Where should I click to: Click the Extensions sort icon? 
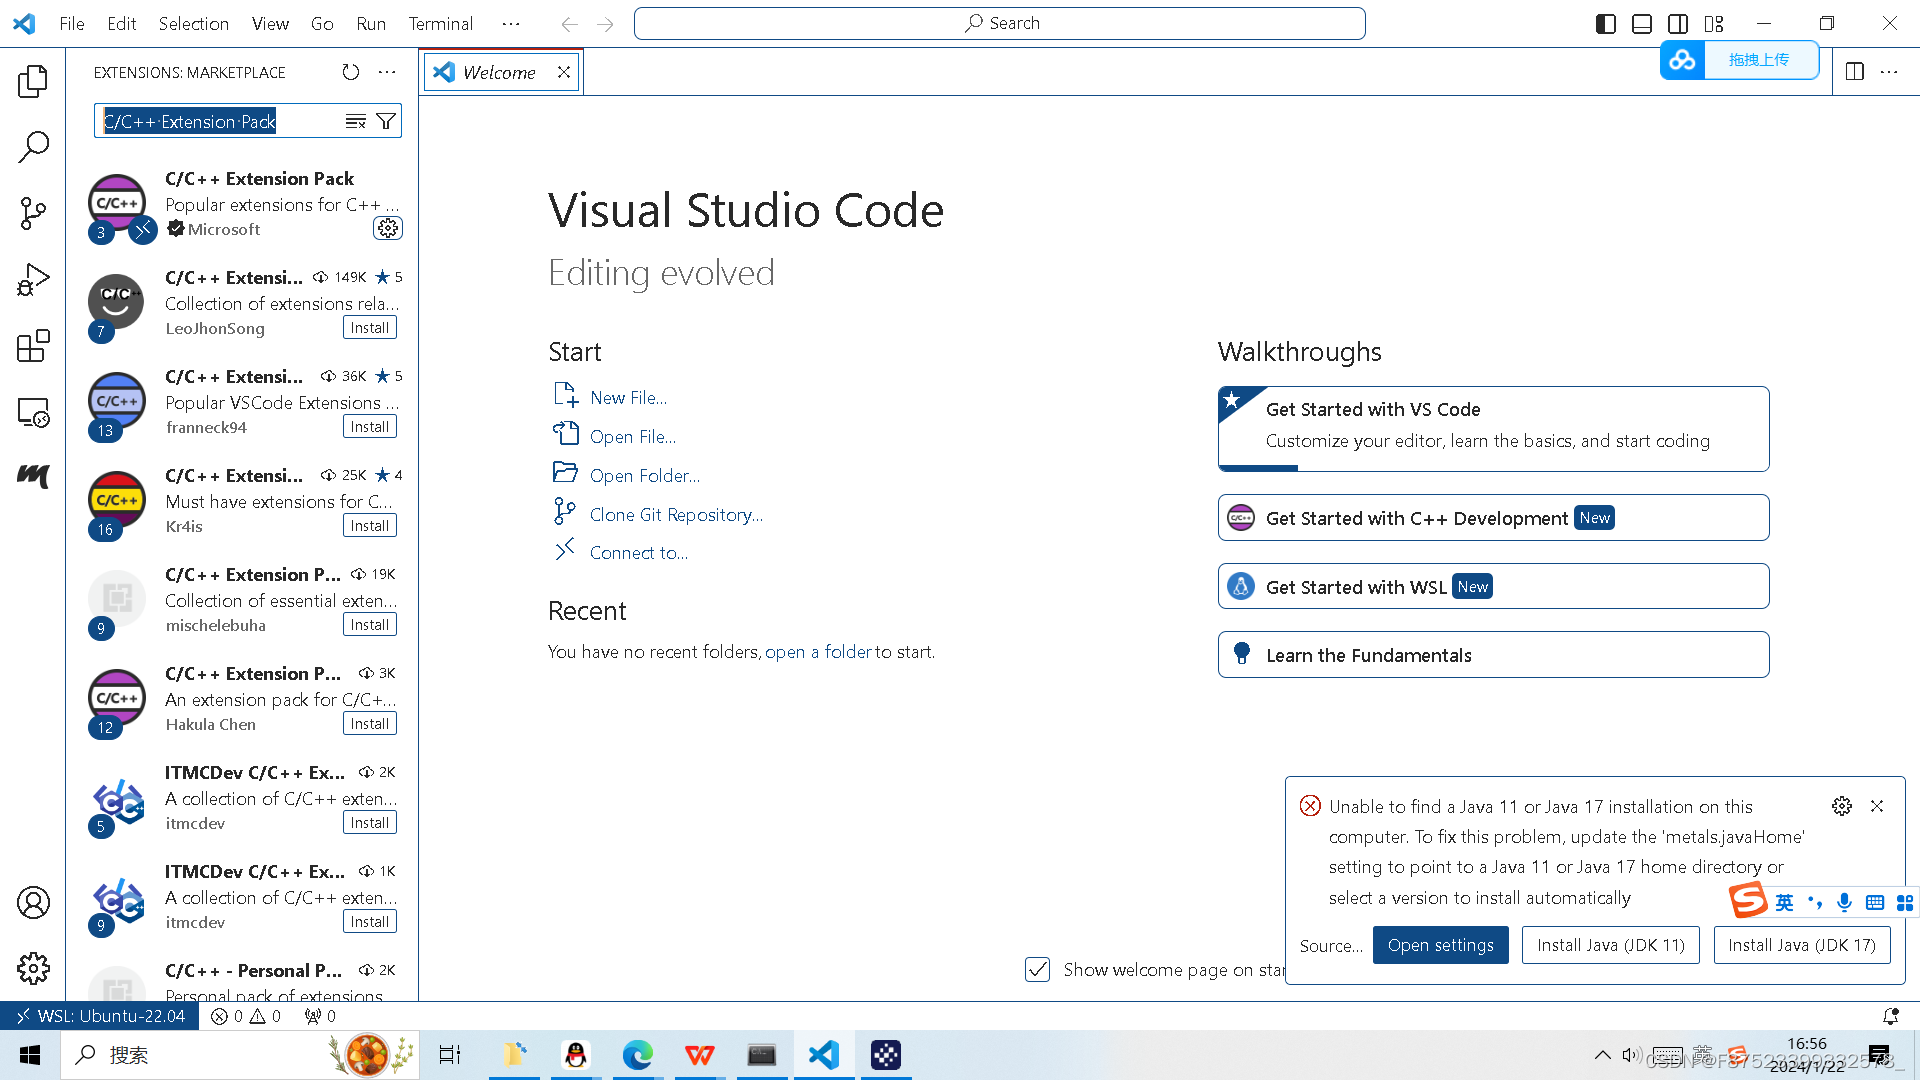tap(355, 121)
